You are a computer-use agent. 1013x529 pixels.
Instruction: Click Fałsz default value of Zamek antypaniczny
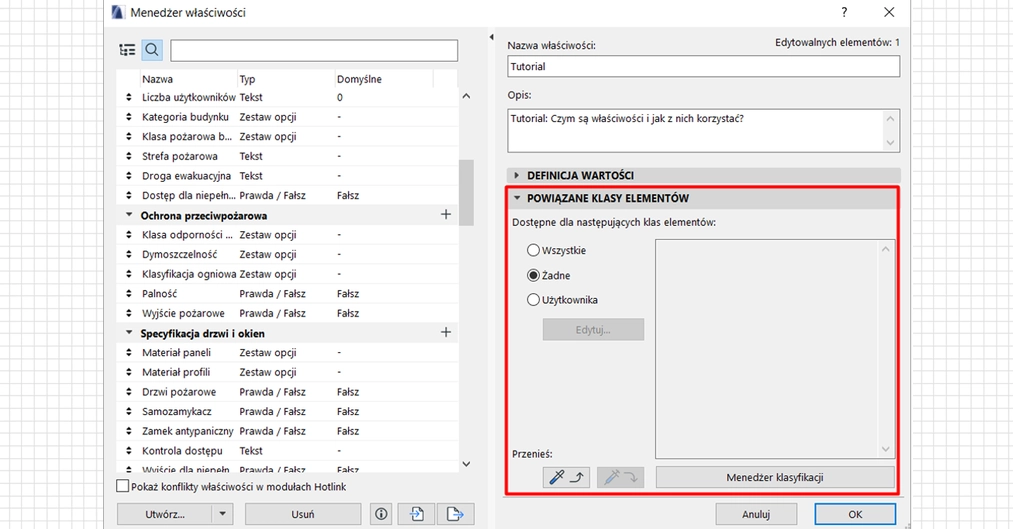[348, 431]
